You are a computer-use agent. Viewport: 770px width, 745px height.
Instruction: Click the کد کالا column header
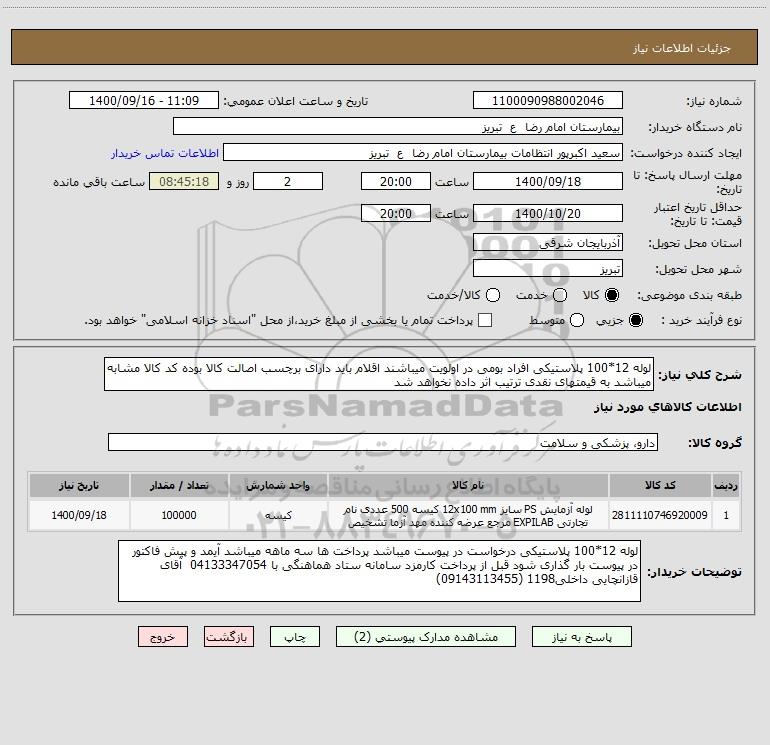point(660,485)
